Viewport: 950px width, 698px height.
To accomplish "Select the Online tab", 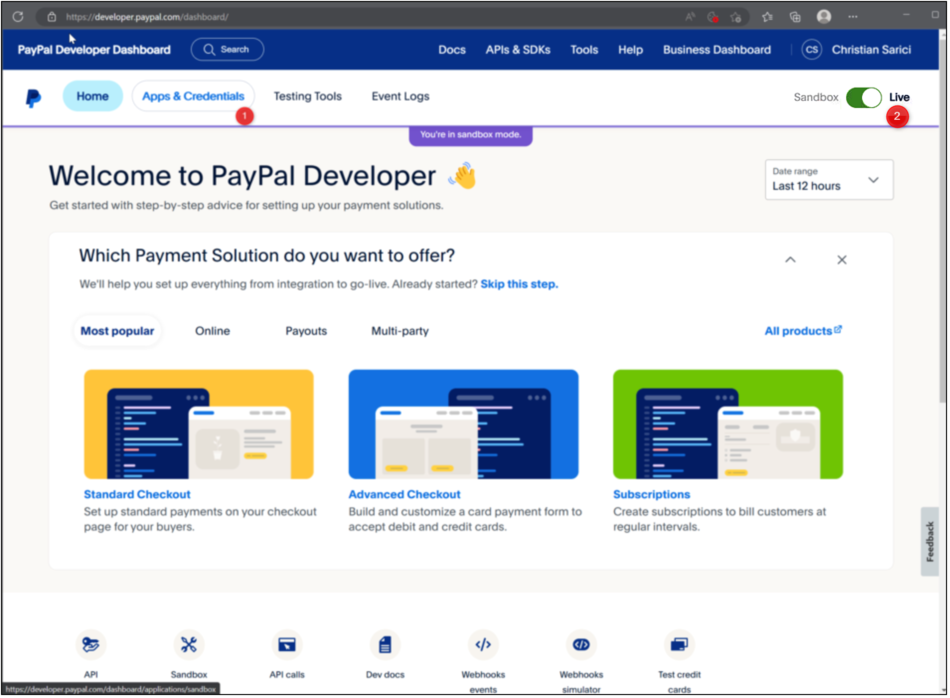I will coord(213,331).
